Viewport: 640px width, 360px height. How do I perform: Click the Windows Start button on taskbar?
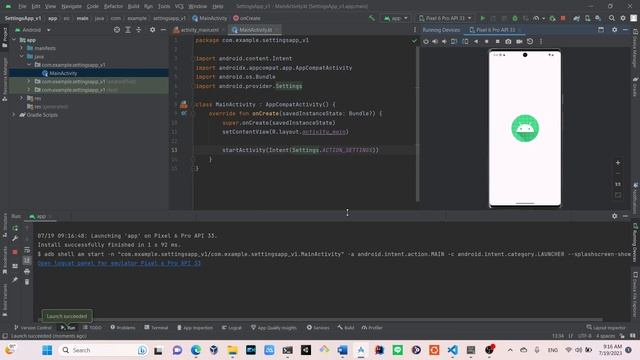47,350
